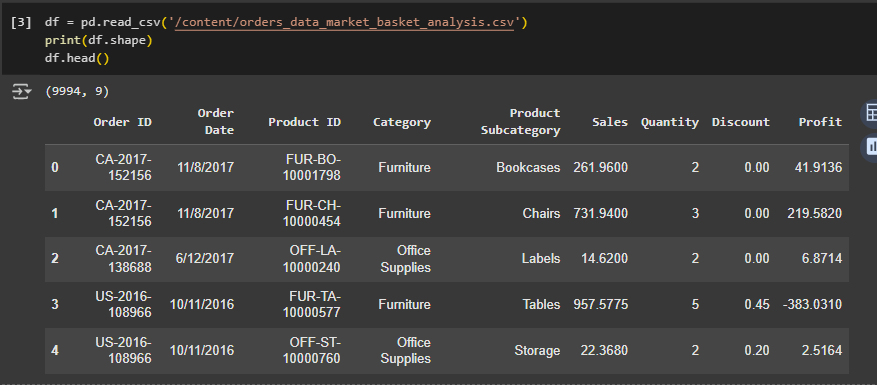Click the Category column header
The height and width of the screenshot is (385, 877).
click(x=402, y=122)
